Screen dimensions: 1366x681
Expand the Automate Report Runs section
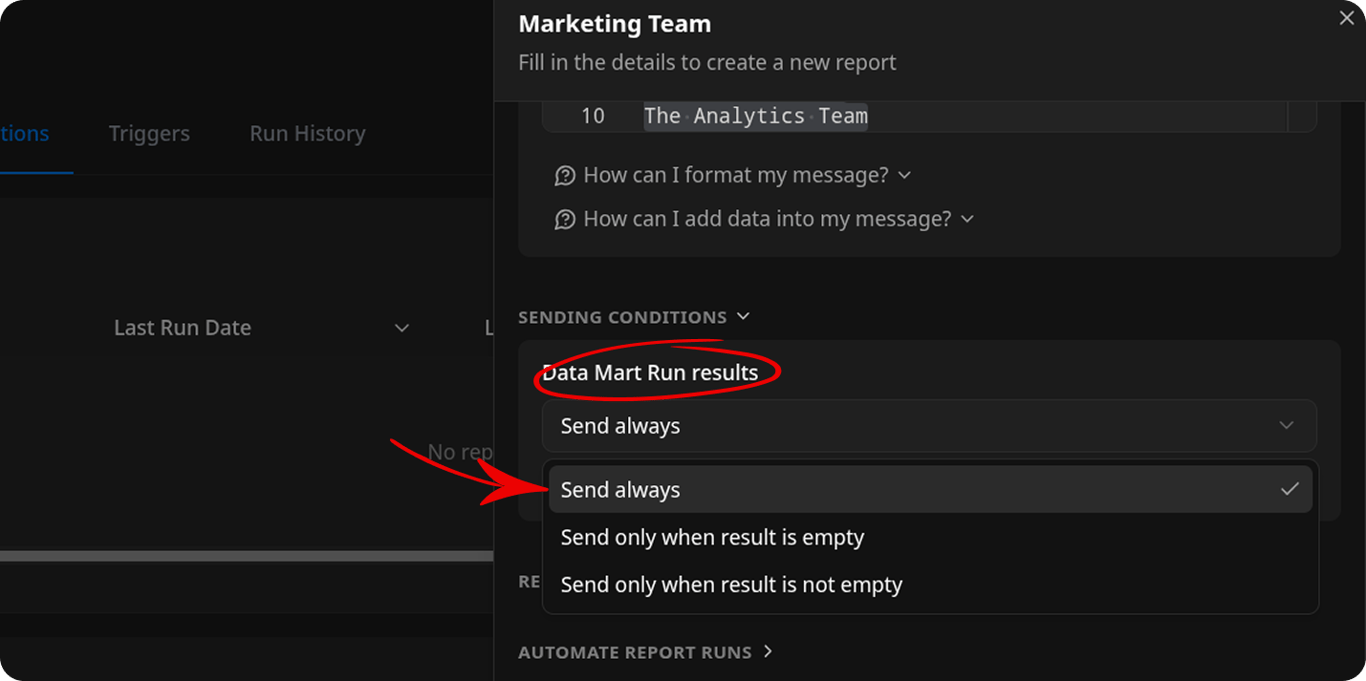tap(646, 652)
